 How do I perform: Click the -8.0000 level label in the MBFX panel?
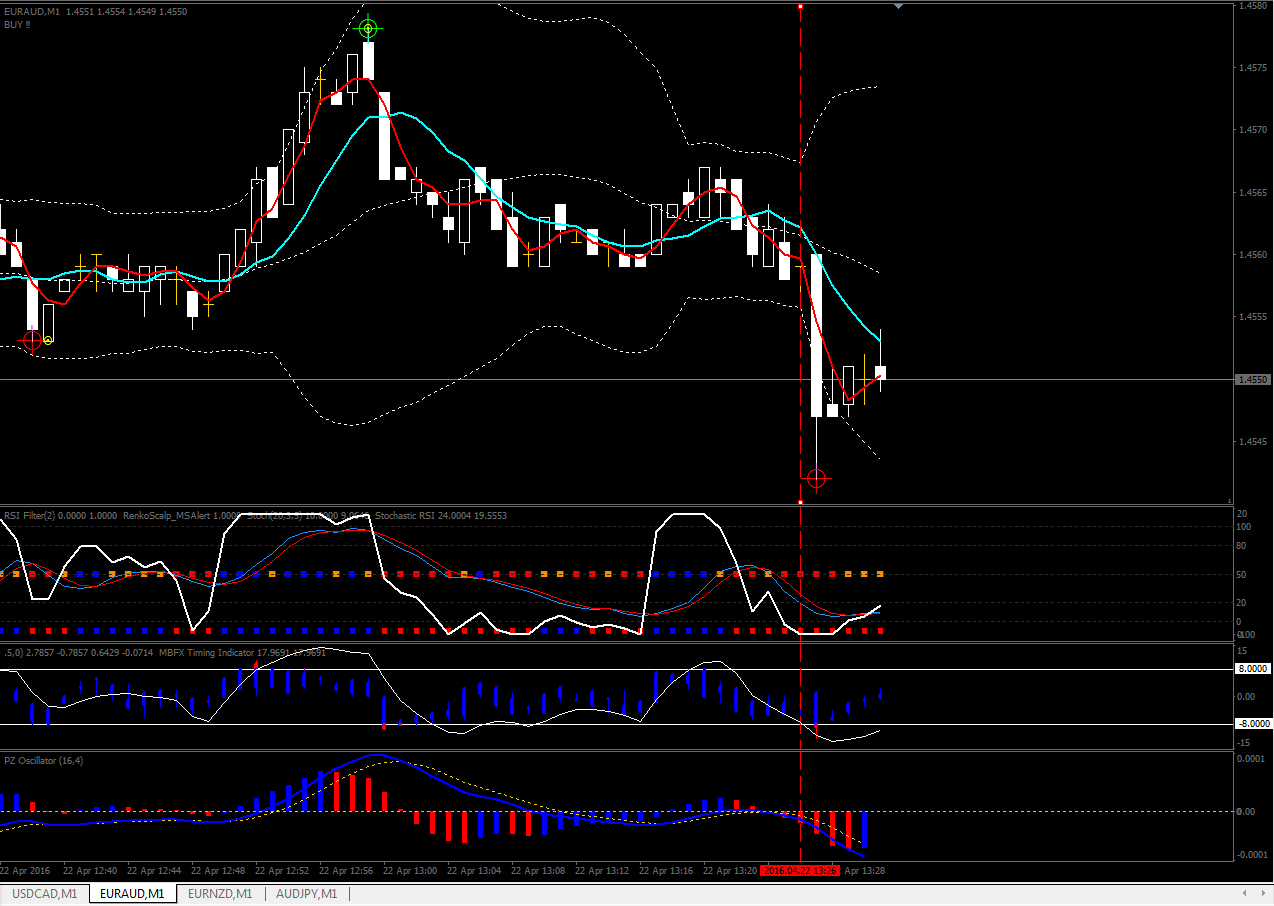1254,723
